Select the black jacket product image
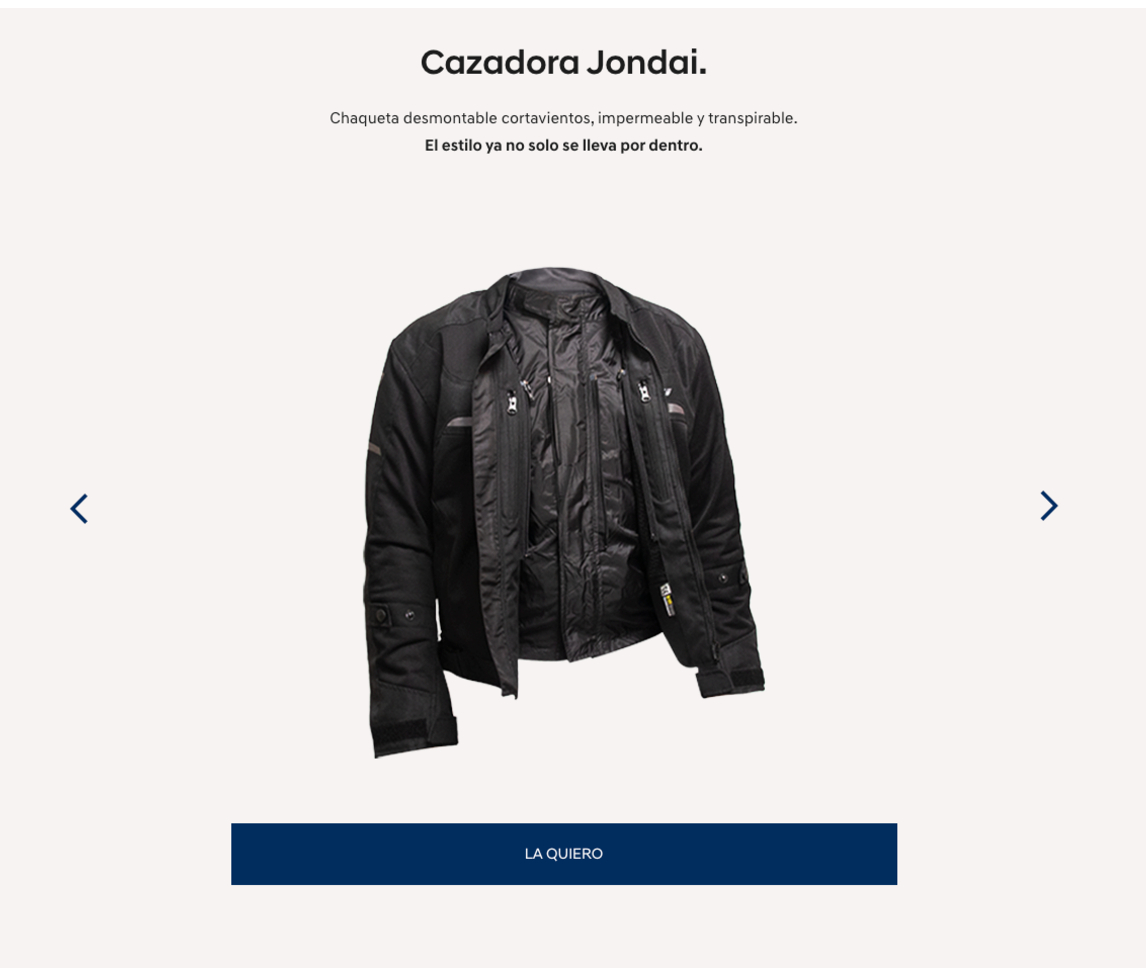This screenshot has width=1146, height=968. click(563, 512)
